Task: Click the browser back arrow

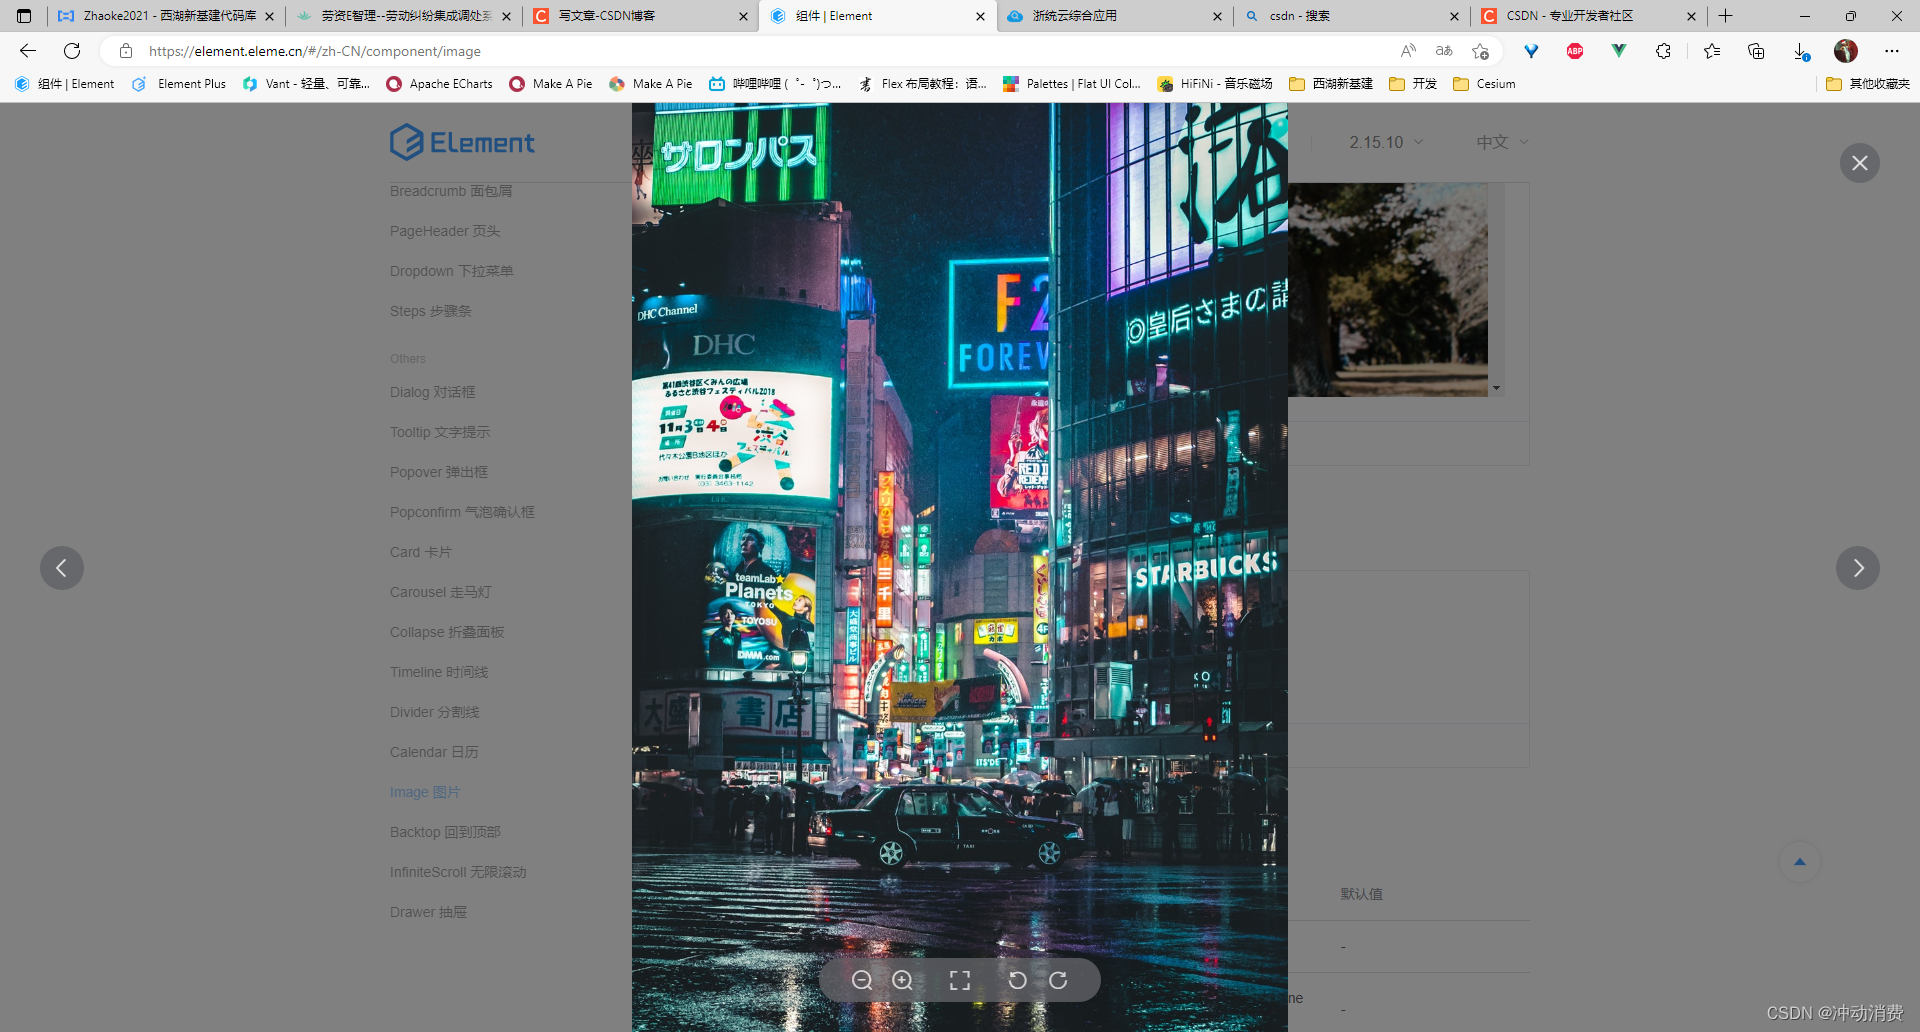Action: [x=28, y=51]
